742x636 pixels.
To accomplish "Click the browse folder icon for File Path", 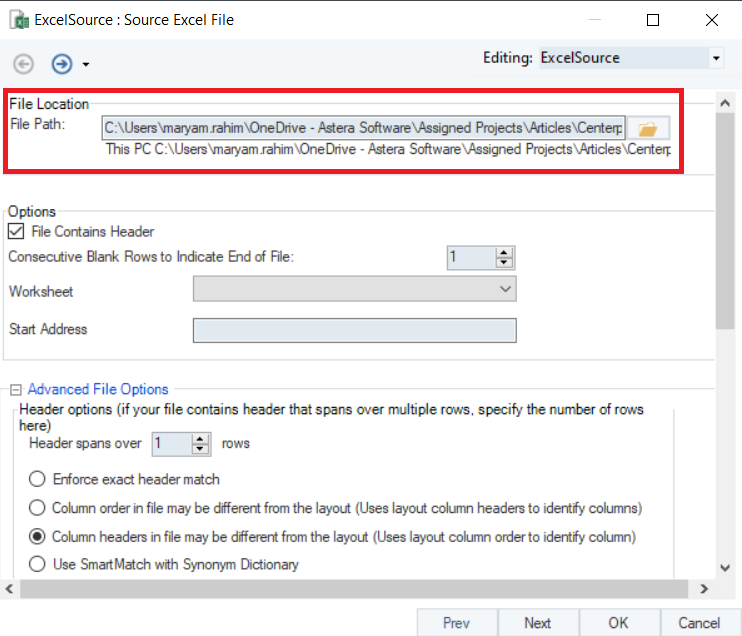I will coord(648,128).
